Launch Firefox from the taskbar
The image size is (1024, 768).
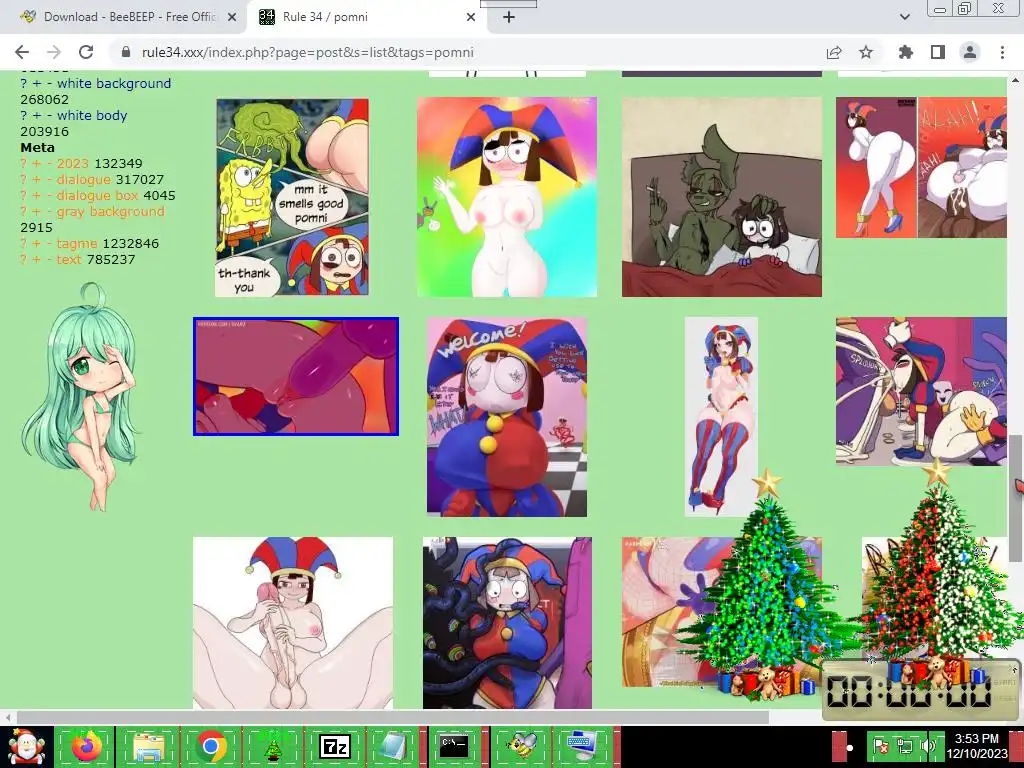pyautogui.click(x=86, y=746)
